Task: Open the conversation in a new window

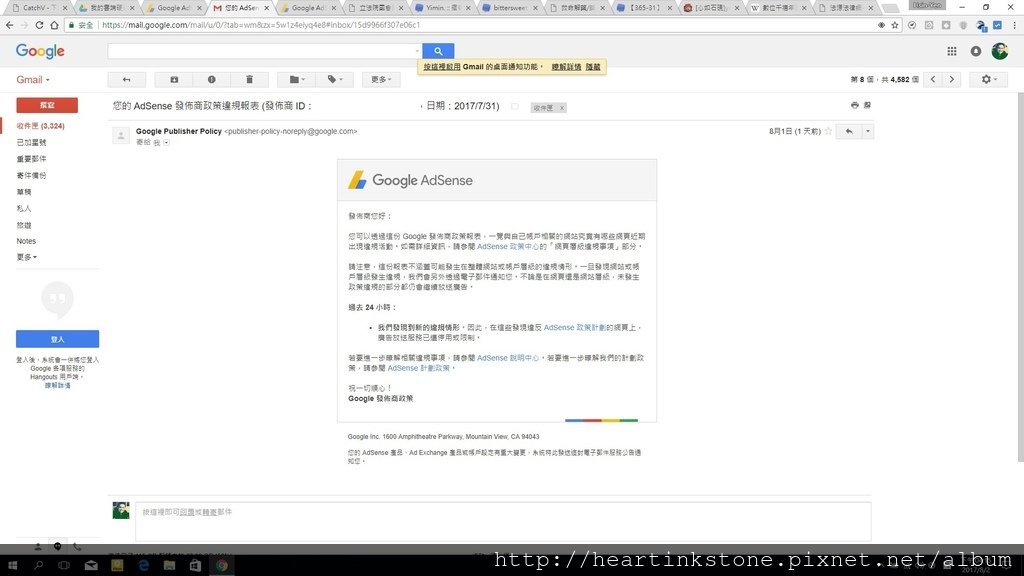Action: tap(867, 105)
